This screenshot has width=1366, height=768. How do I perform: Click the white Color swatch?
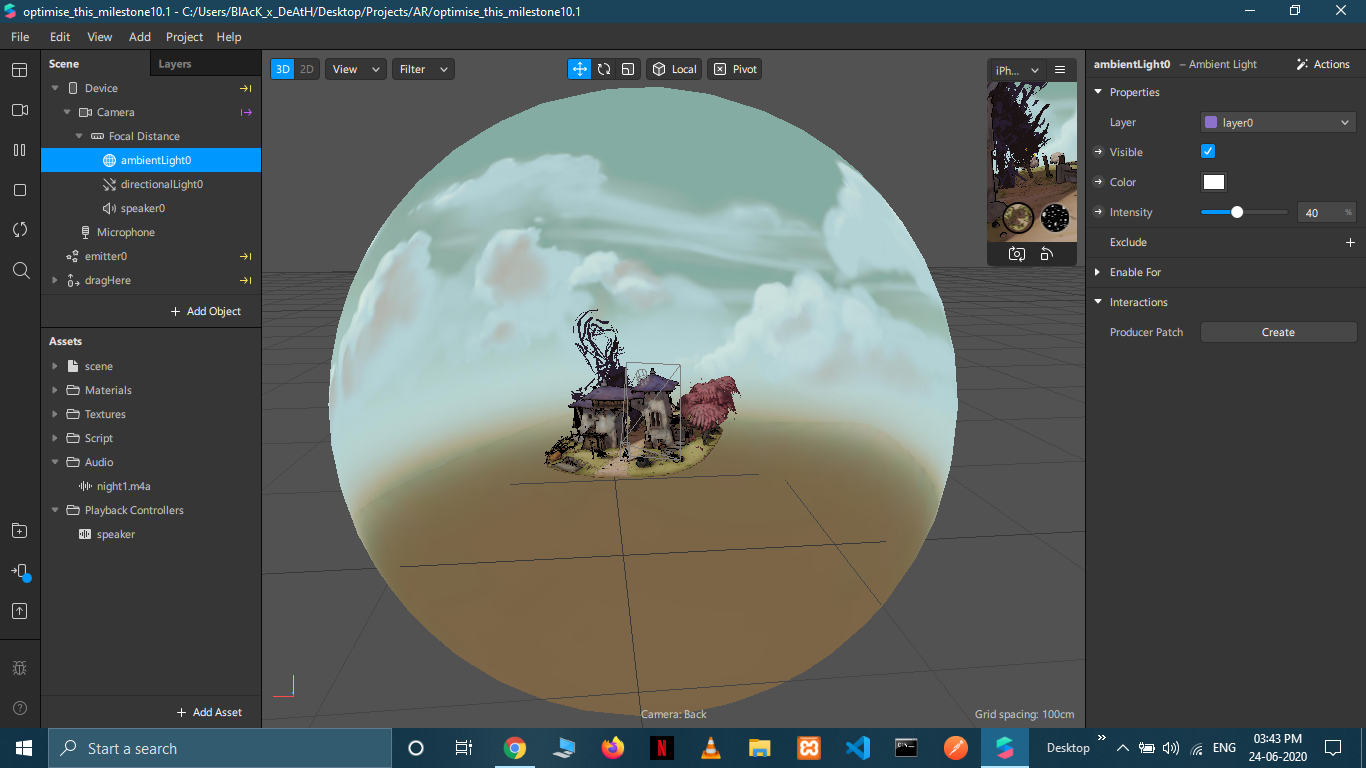point(1213,182)
